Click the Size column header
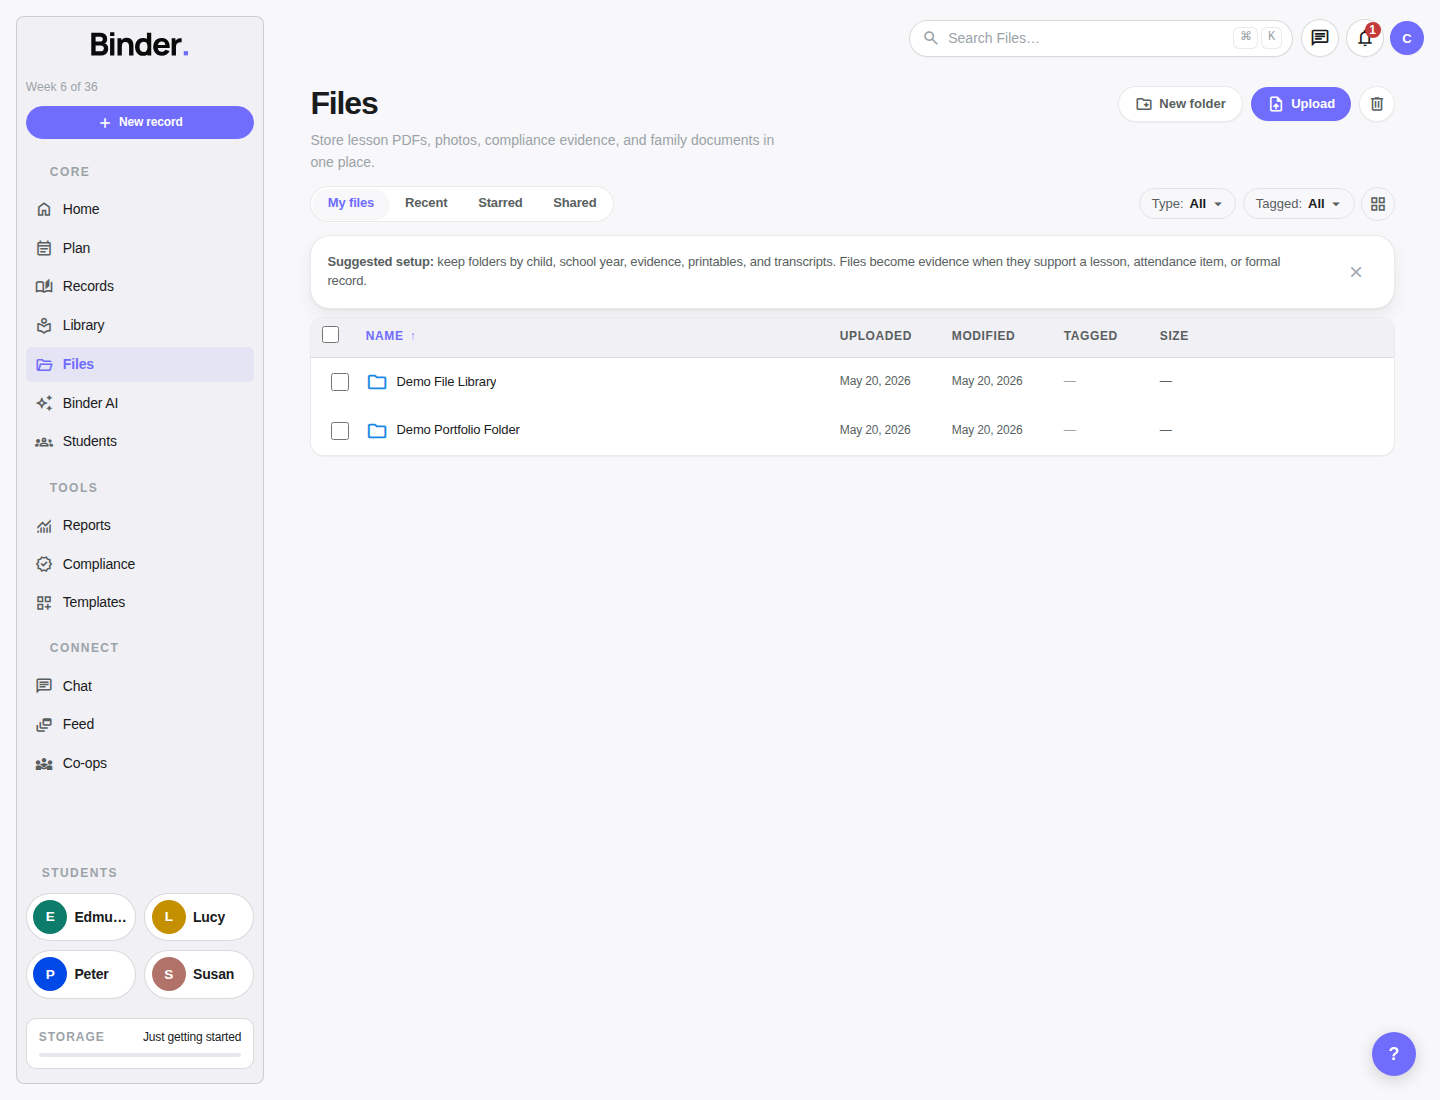The image size is (1440, 1100). point(1174,336)
